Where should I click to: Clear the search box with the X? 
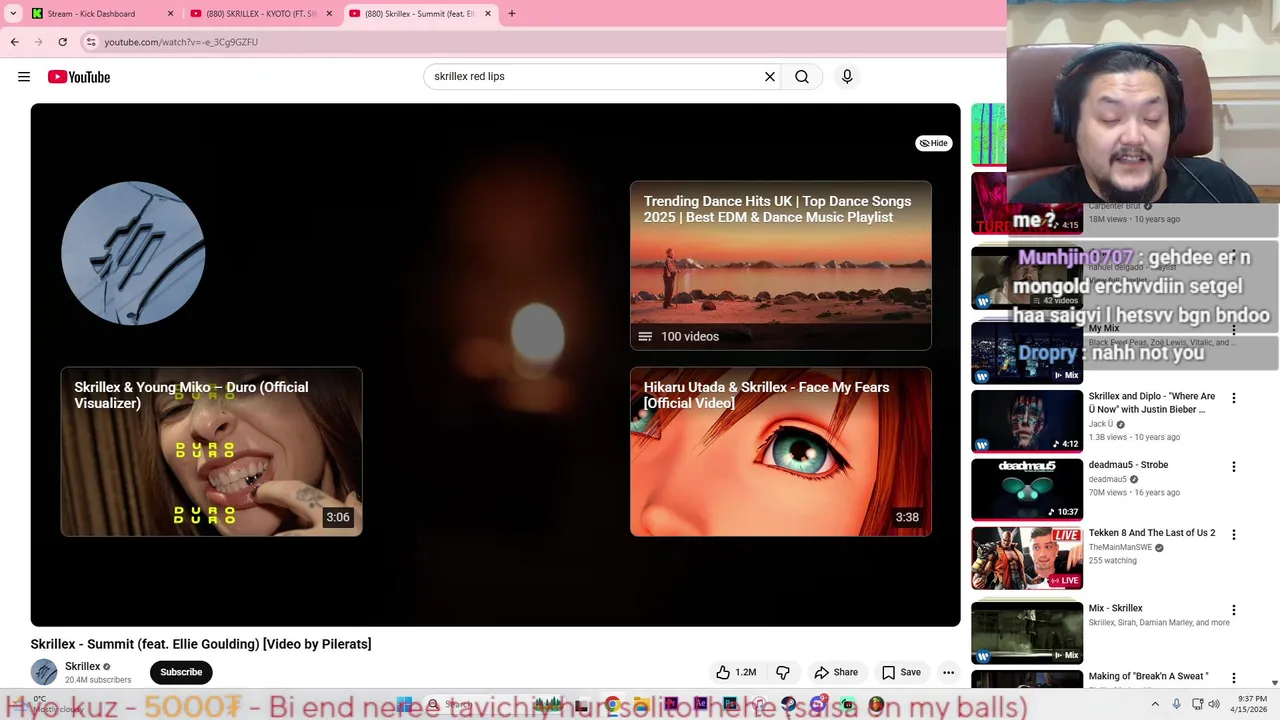770,77
